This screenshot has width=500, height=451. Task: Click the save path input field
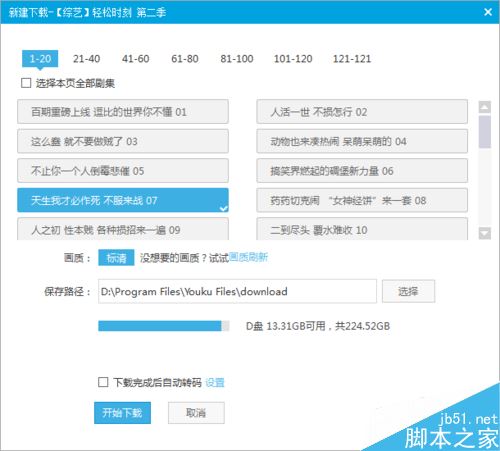point(237,291)
